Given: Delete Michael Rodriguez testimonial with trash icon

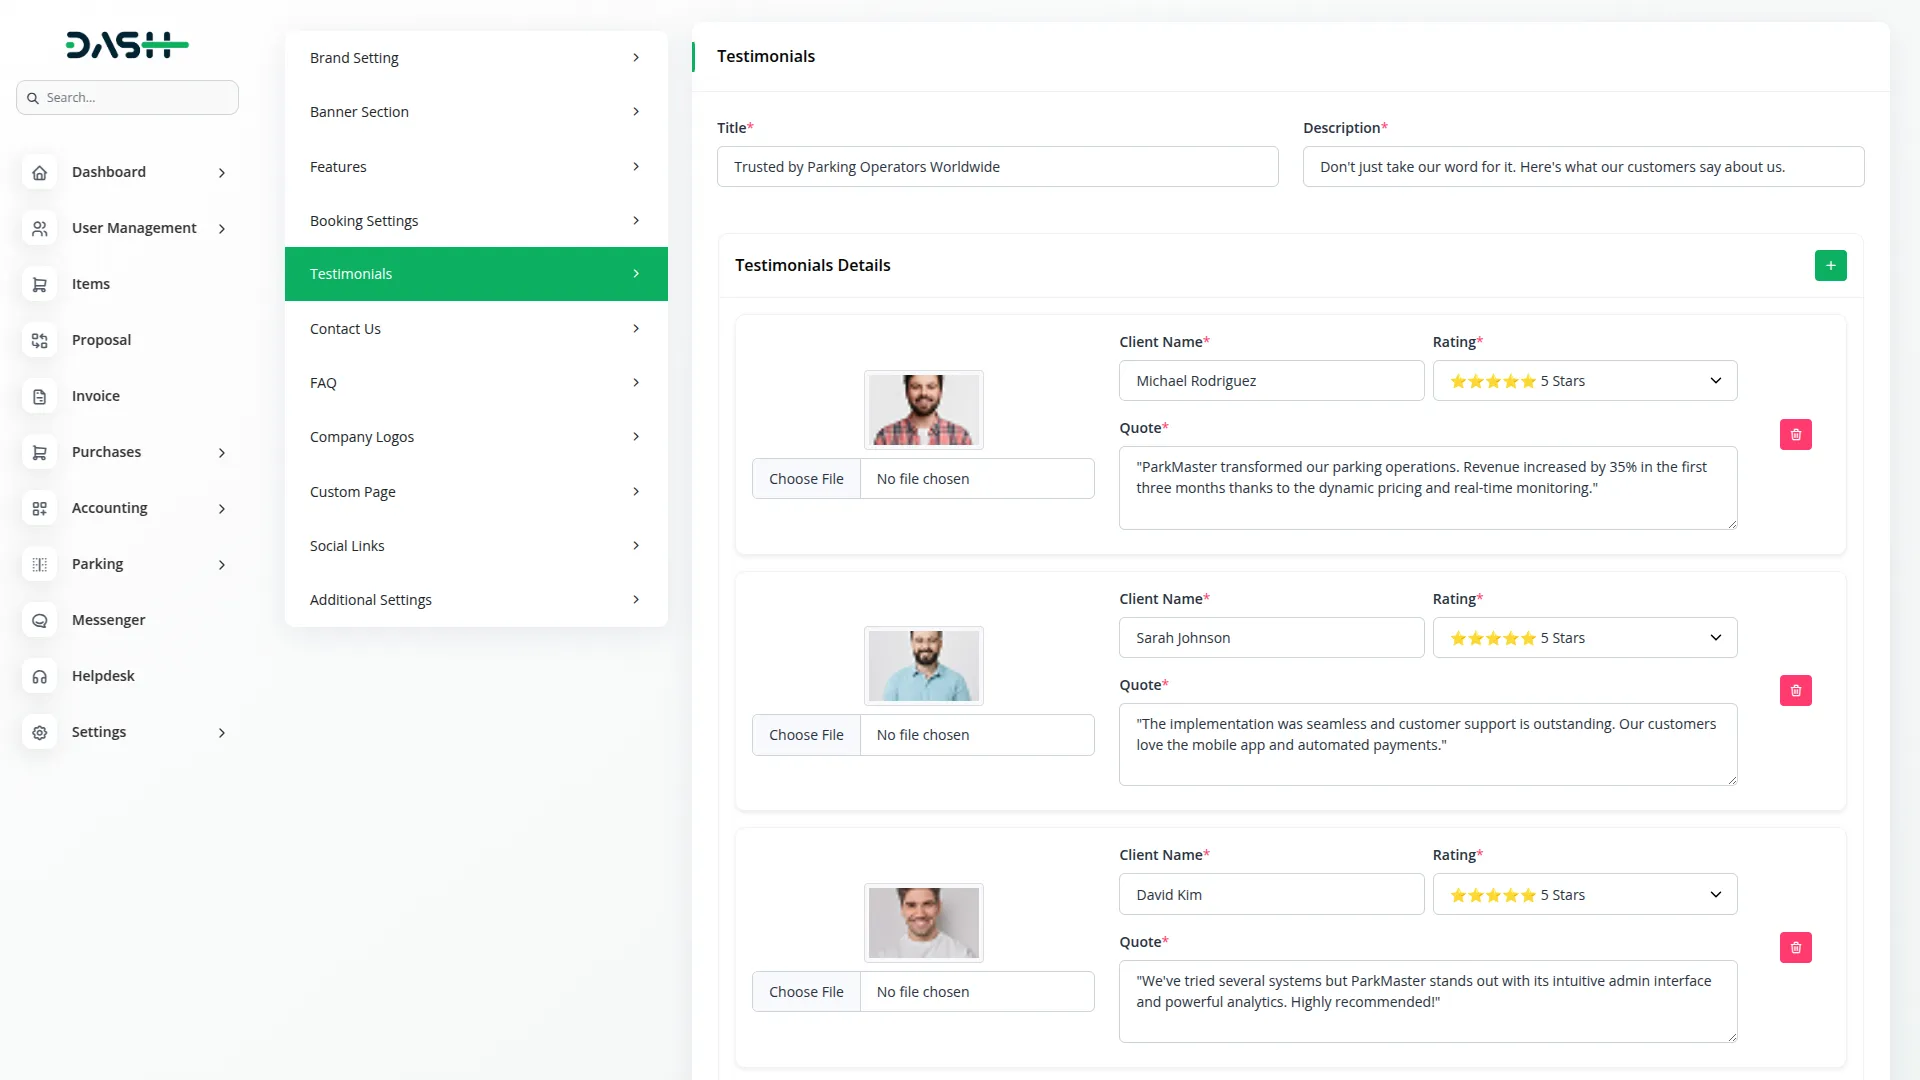Looking at the screenshot, I should [x=1795, y=434].
